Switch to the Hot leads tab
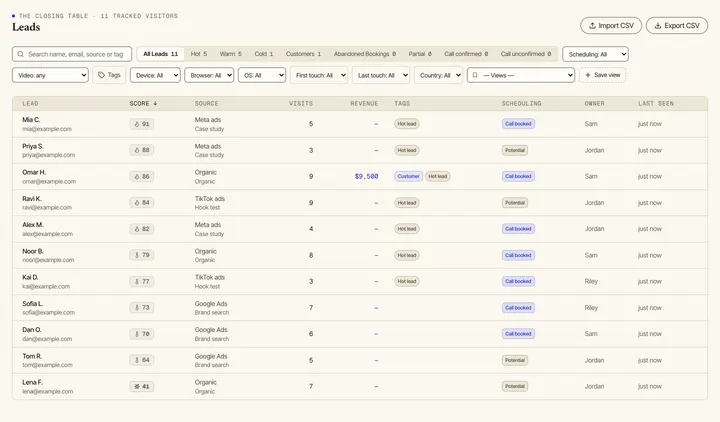The image size is (720, 422). [199, 54]
